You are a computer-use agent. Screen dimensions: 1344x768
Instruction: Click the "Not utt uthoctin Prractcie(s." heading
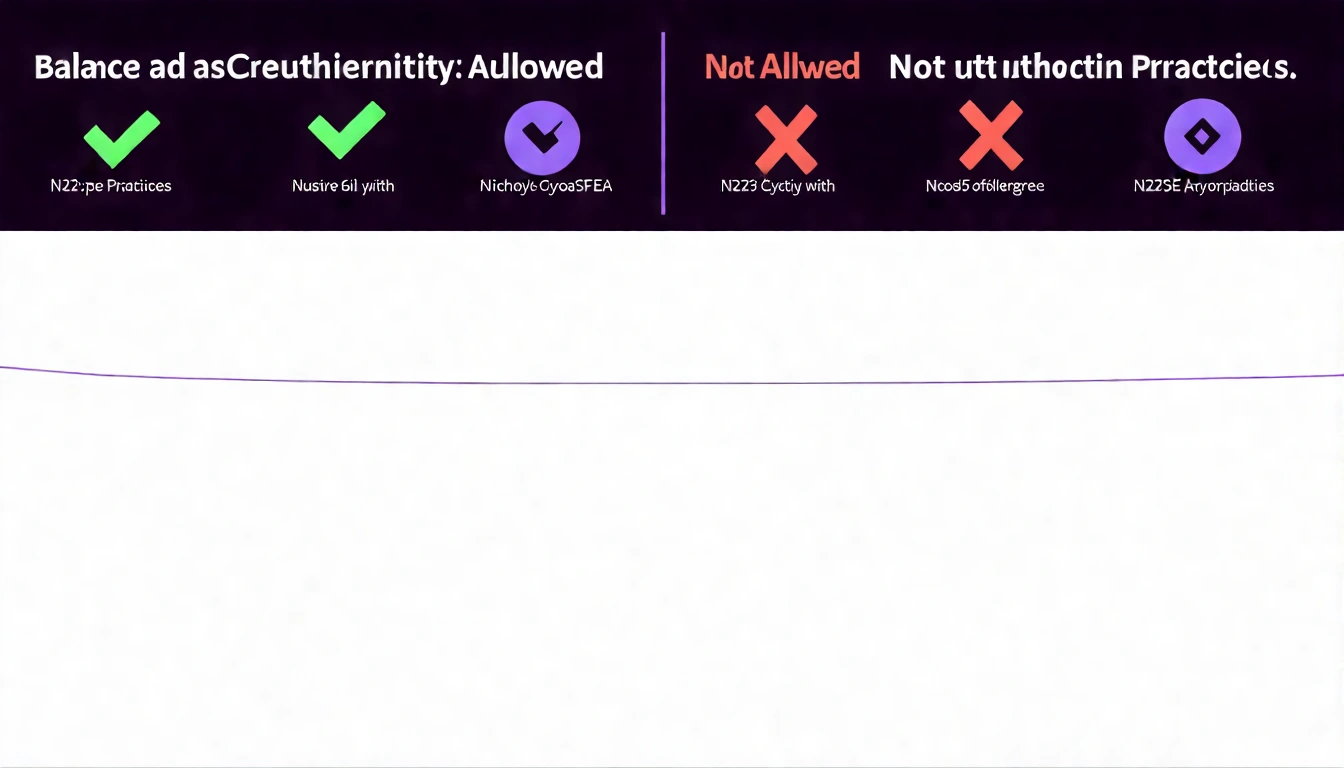1092,67
